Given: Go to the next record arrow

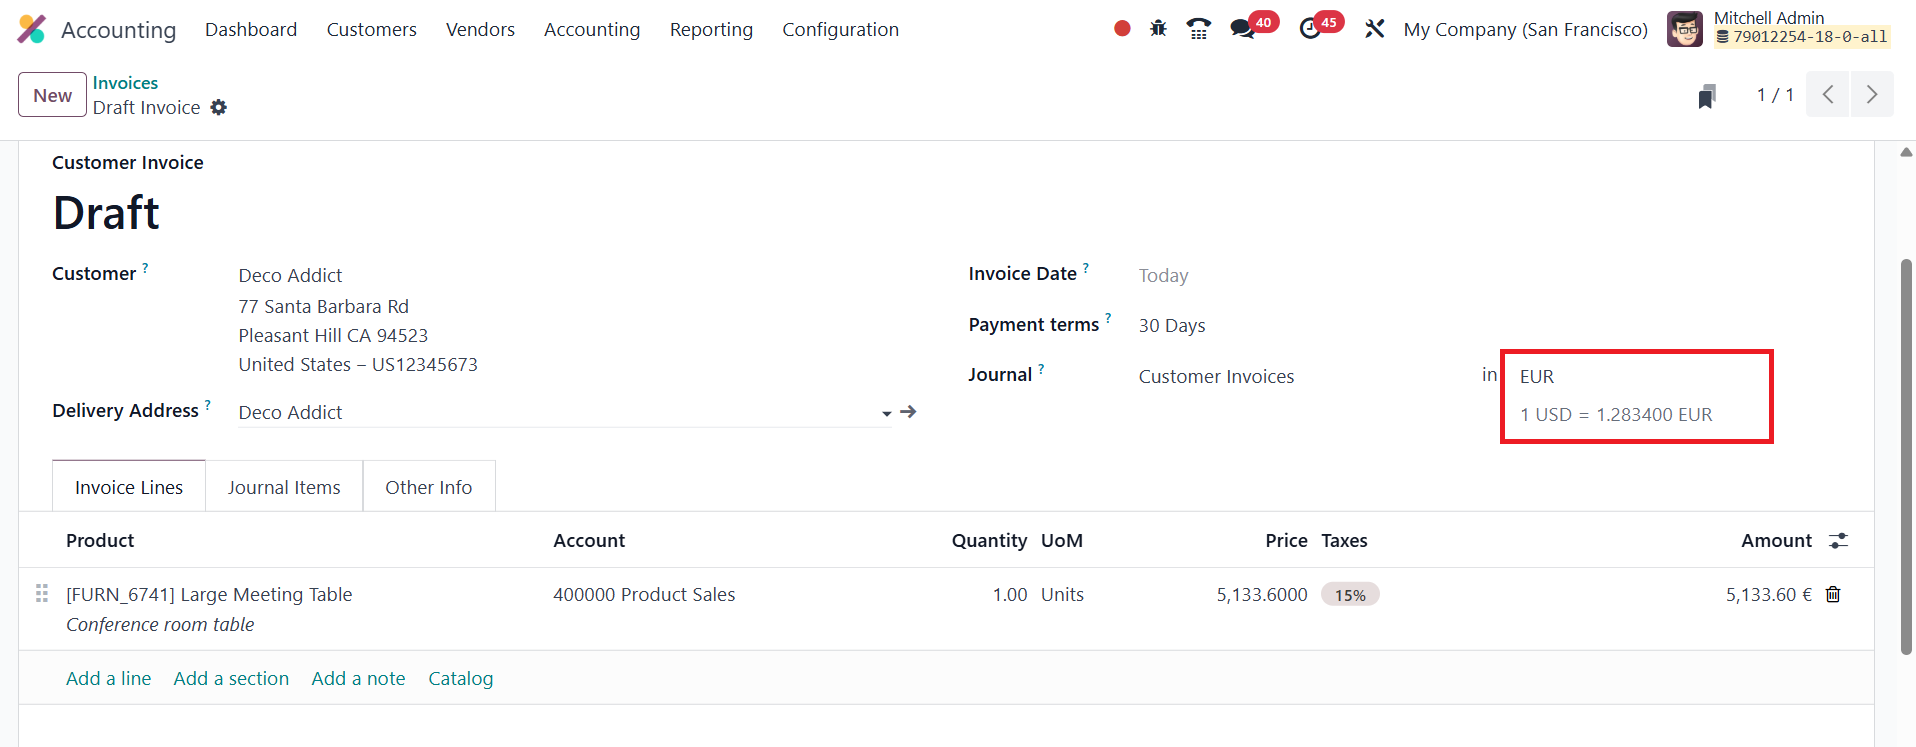Looking at the screenshot, I should (x=1871, y=95).
